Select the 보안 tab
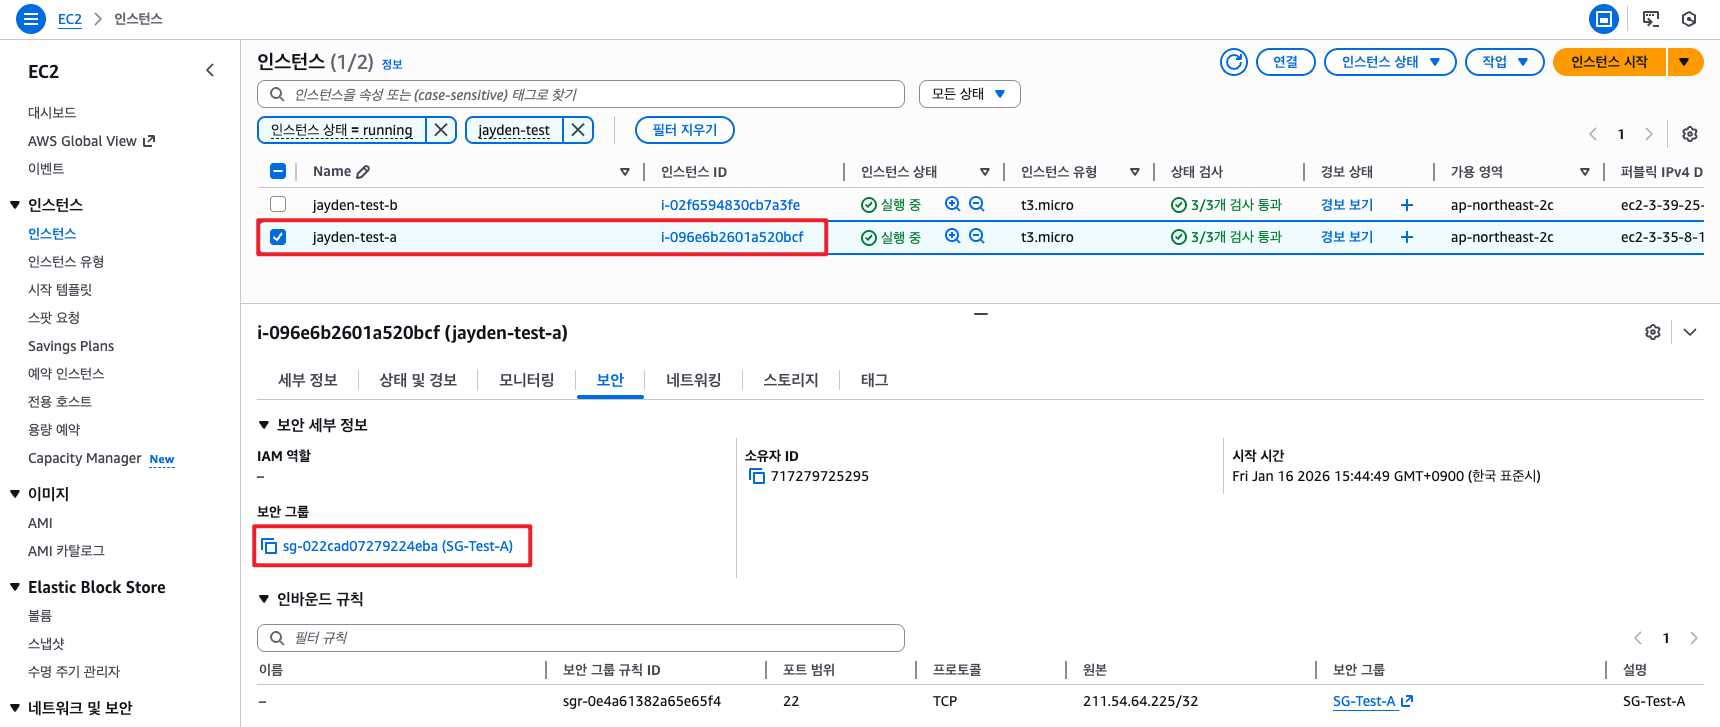 pyautogui.click(x=610, y=380)
